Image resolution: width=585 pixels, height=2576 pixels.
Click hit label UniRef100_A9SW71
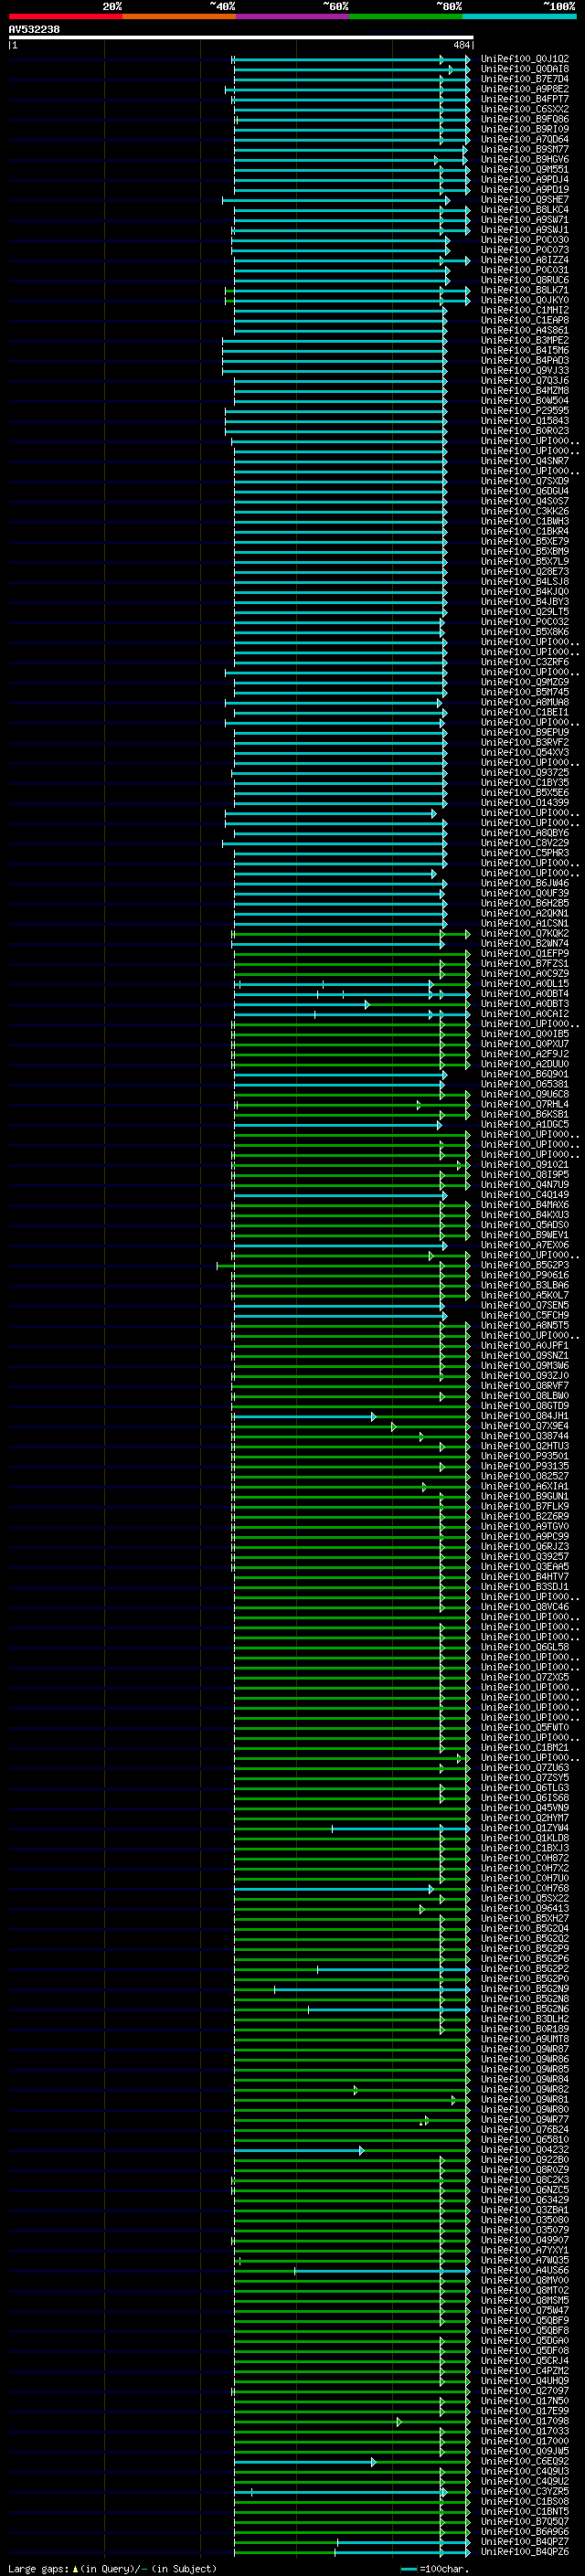[x=525, y=220]
